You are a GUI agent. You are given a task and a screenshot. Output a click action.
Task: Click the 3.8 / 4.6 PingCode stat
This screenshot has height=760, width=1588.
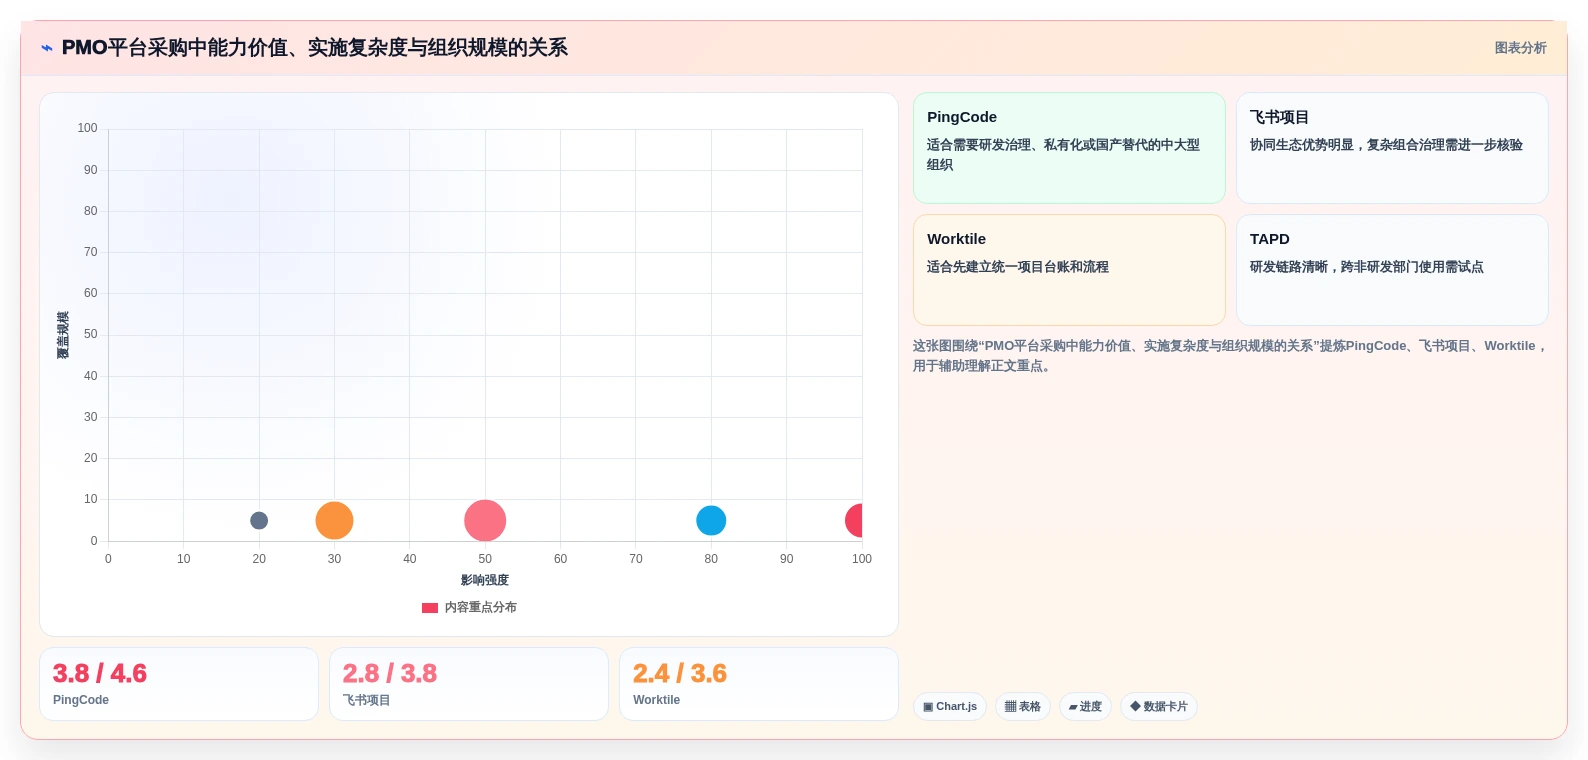click(179, 684)
